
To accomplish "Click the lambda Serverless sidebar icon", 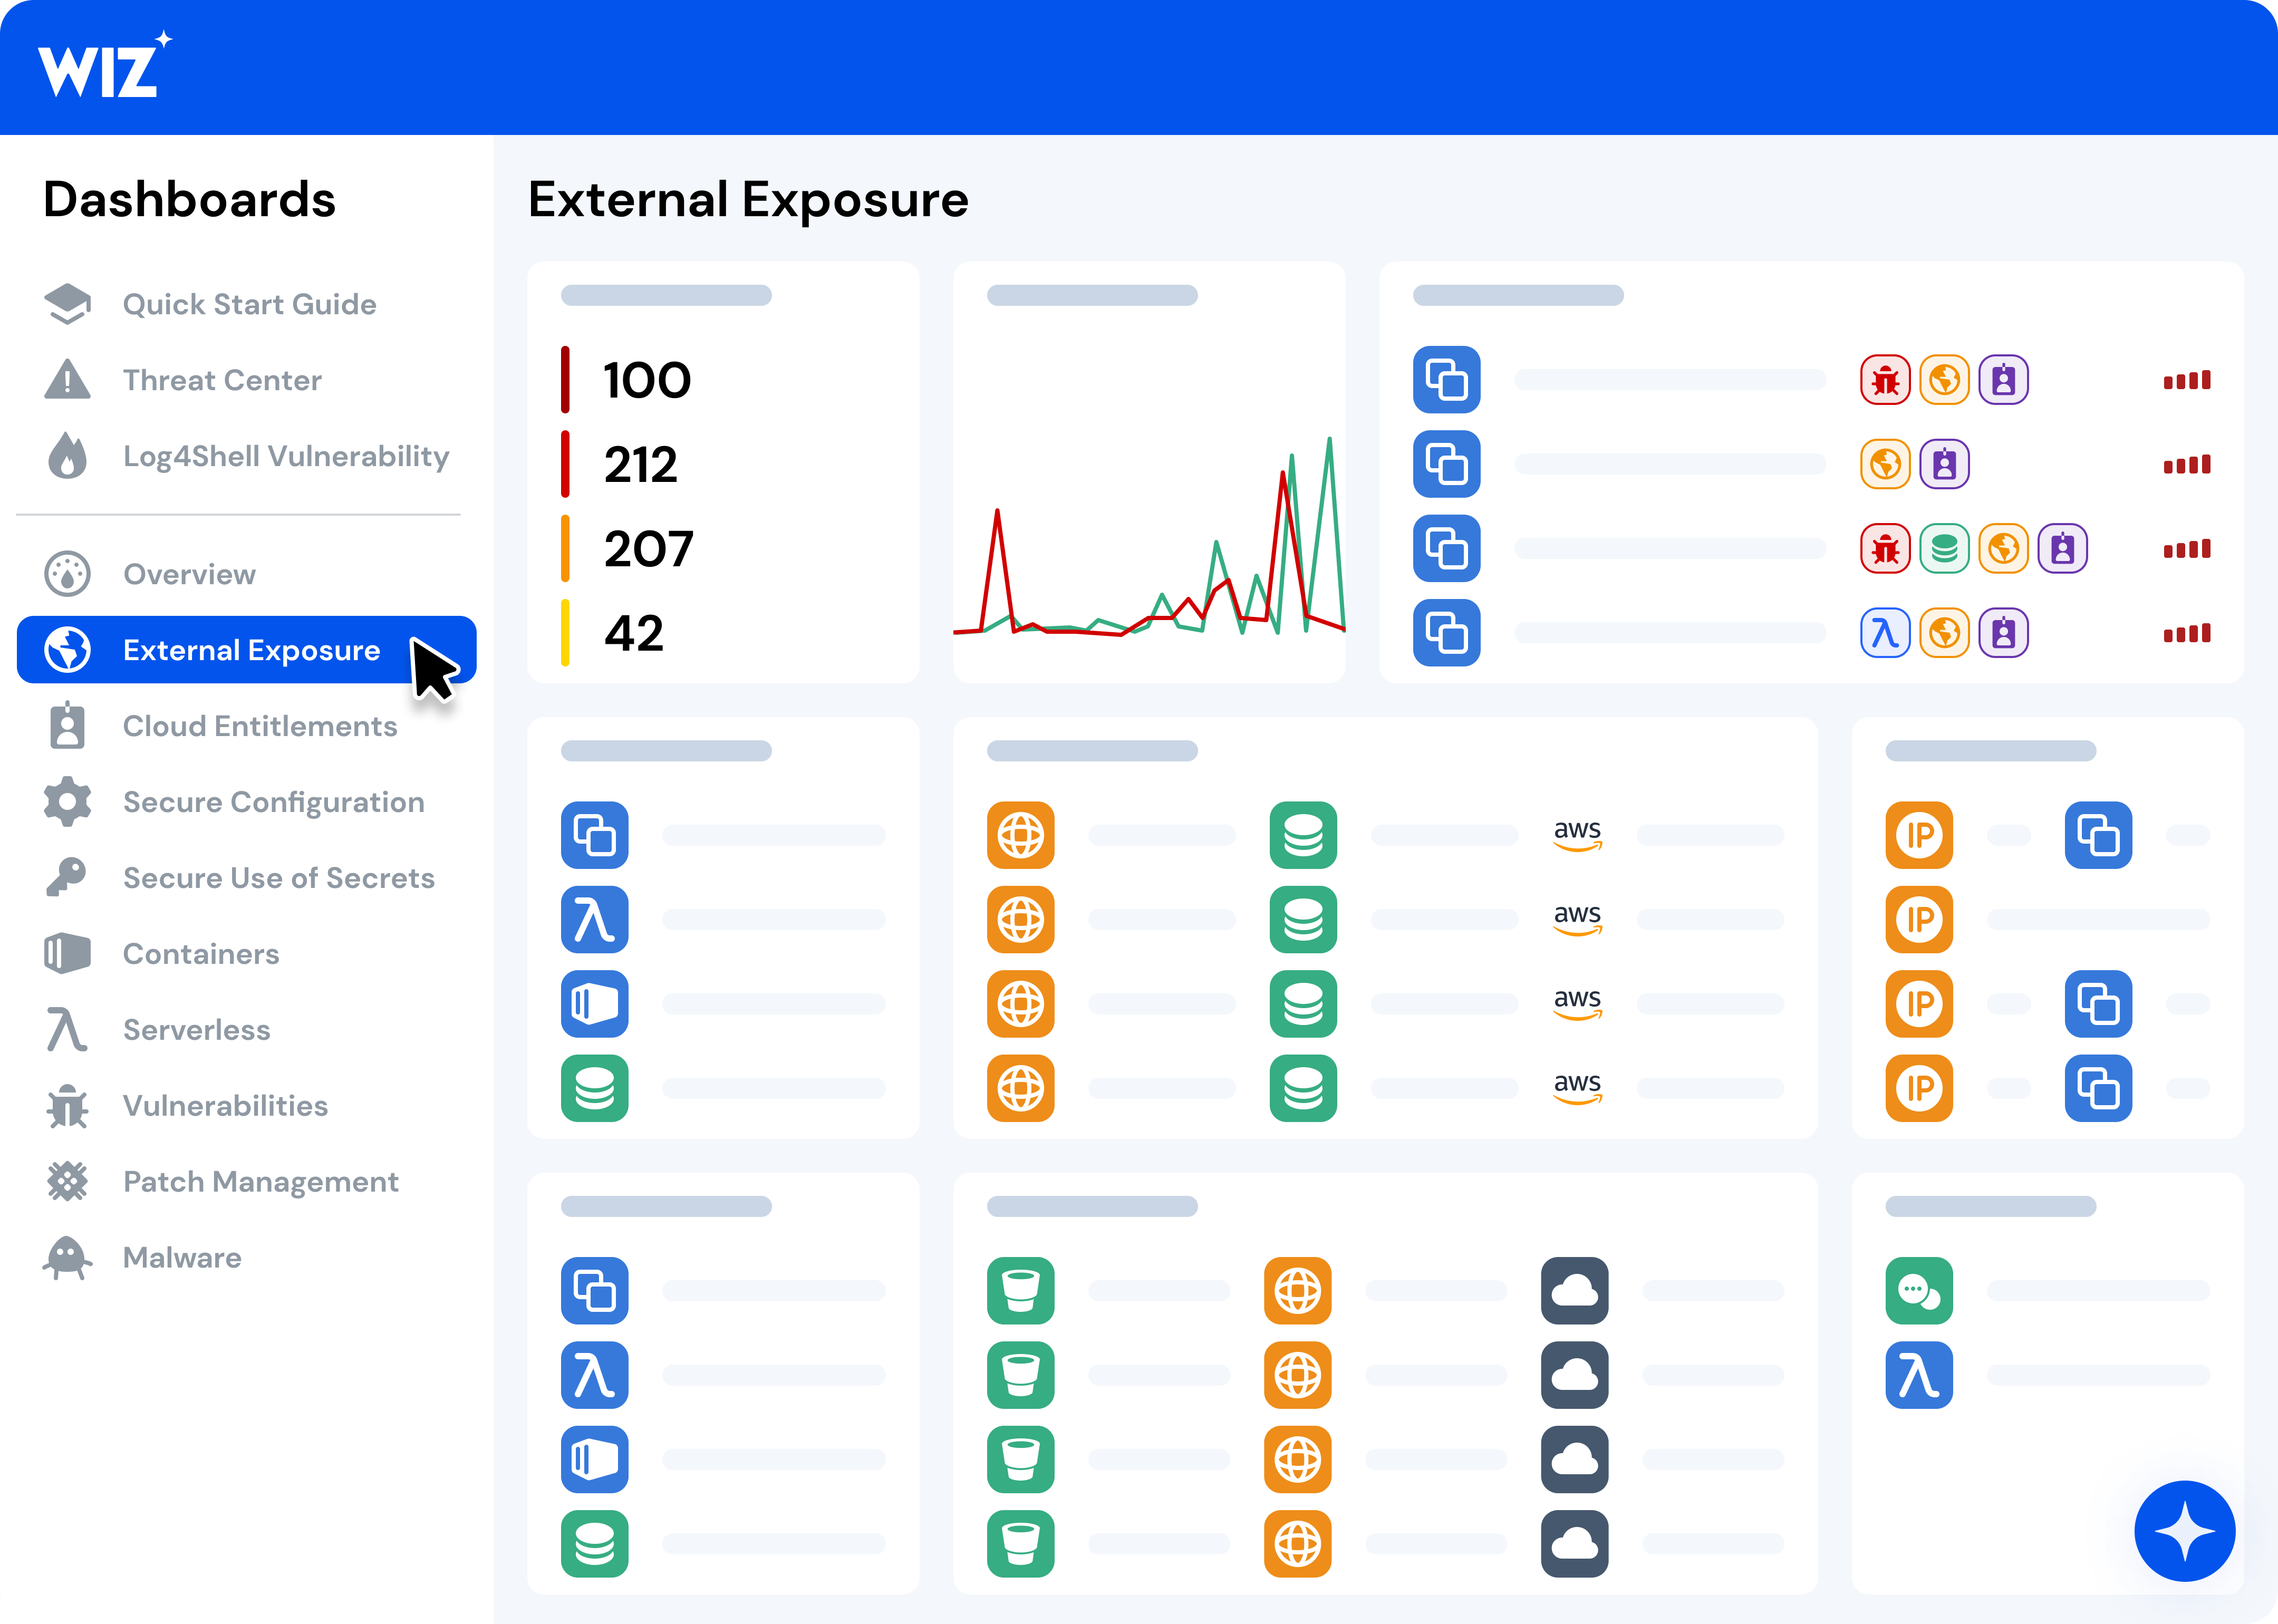I will [67, 1030].
